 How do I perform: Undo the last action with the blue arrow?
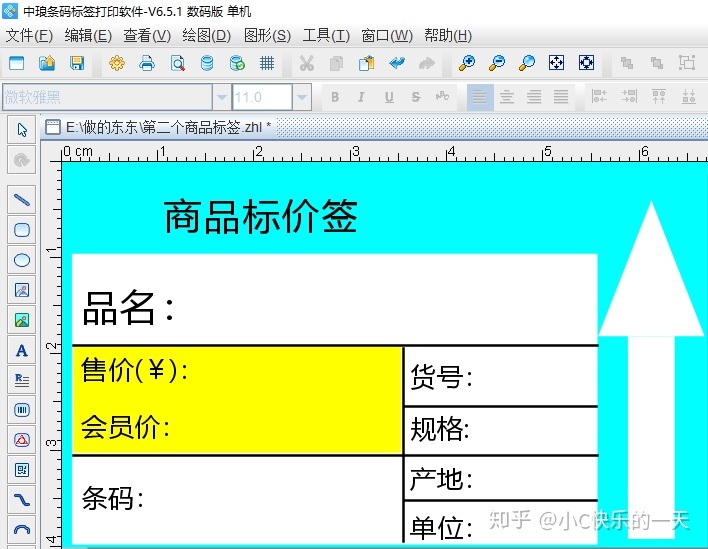(x=397, y=63)
